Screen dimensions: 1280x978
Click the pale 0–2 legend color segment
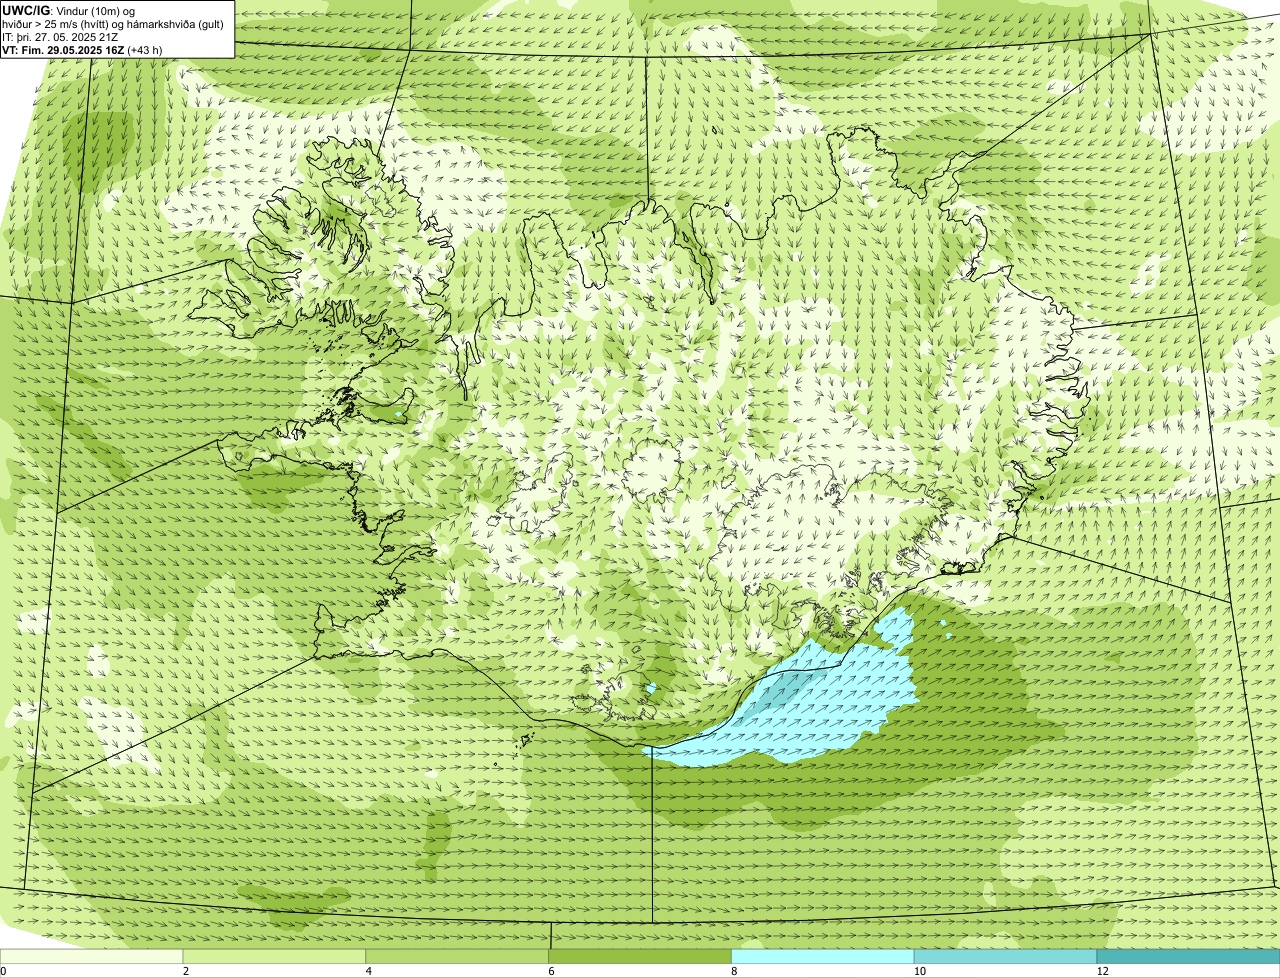pos(92,956)
